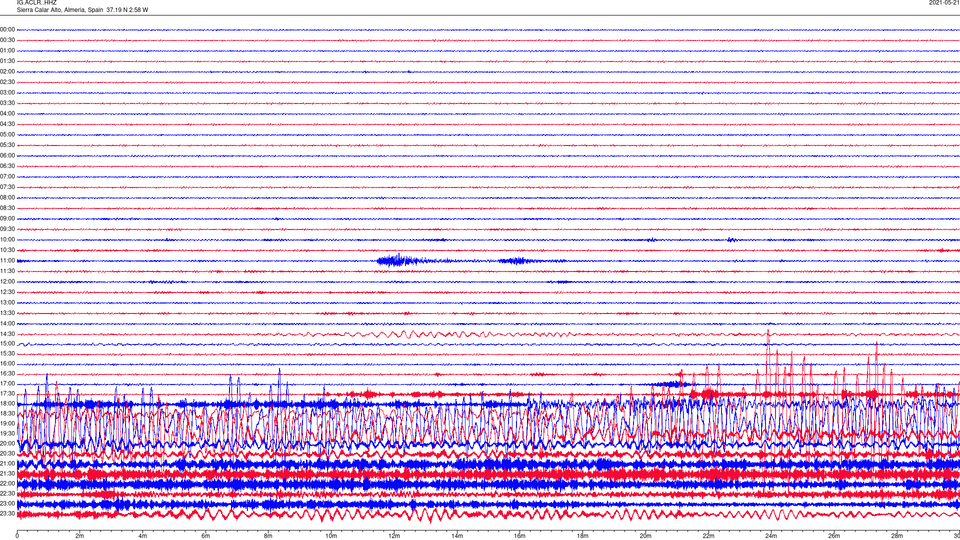The height and width of the screenshot is (540, 960).
Task: Click the 02:30 time label
Action: tap(7, 82)
